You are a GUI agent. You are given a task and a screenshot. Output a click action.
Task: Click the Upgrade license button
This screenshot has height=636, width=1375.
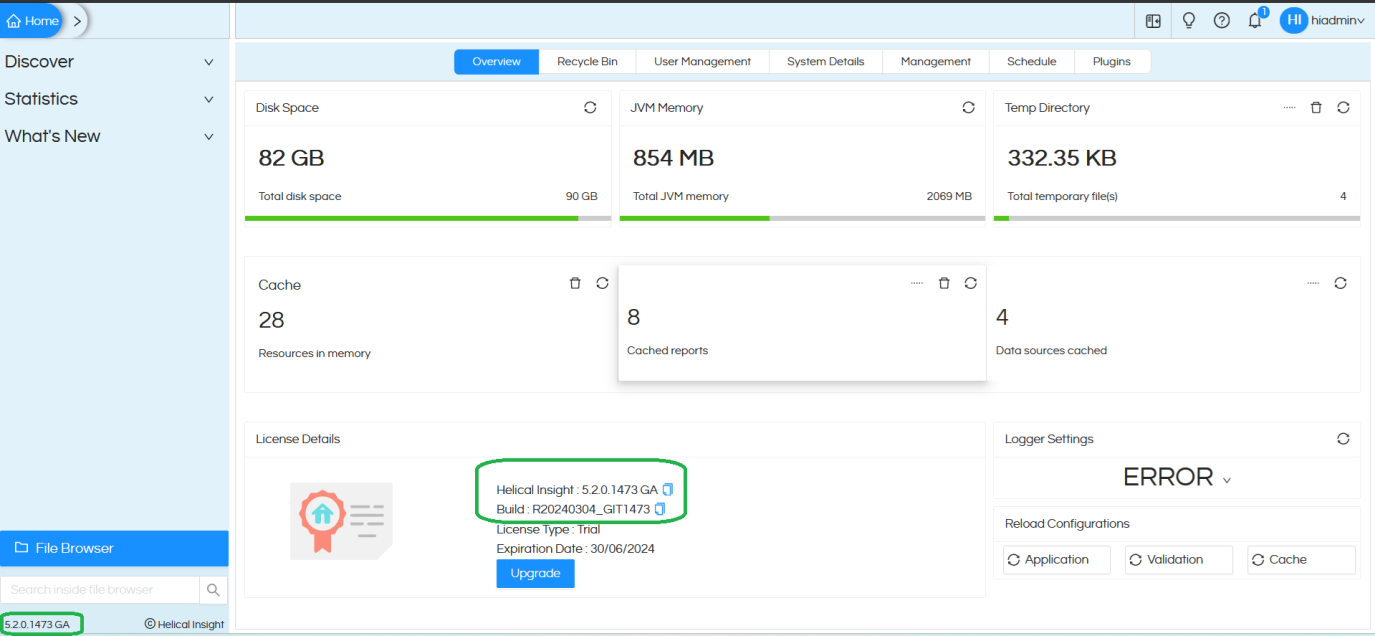coord(535,574)
